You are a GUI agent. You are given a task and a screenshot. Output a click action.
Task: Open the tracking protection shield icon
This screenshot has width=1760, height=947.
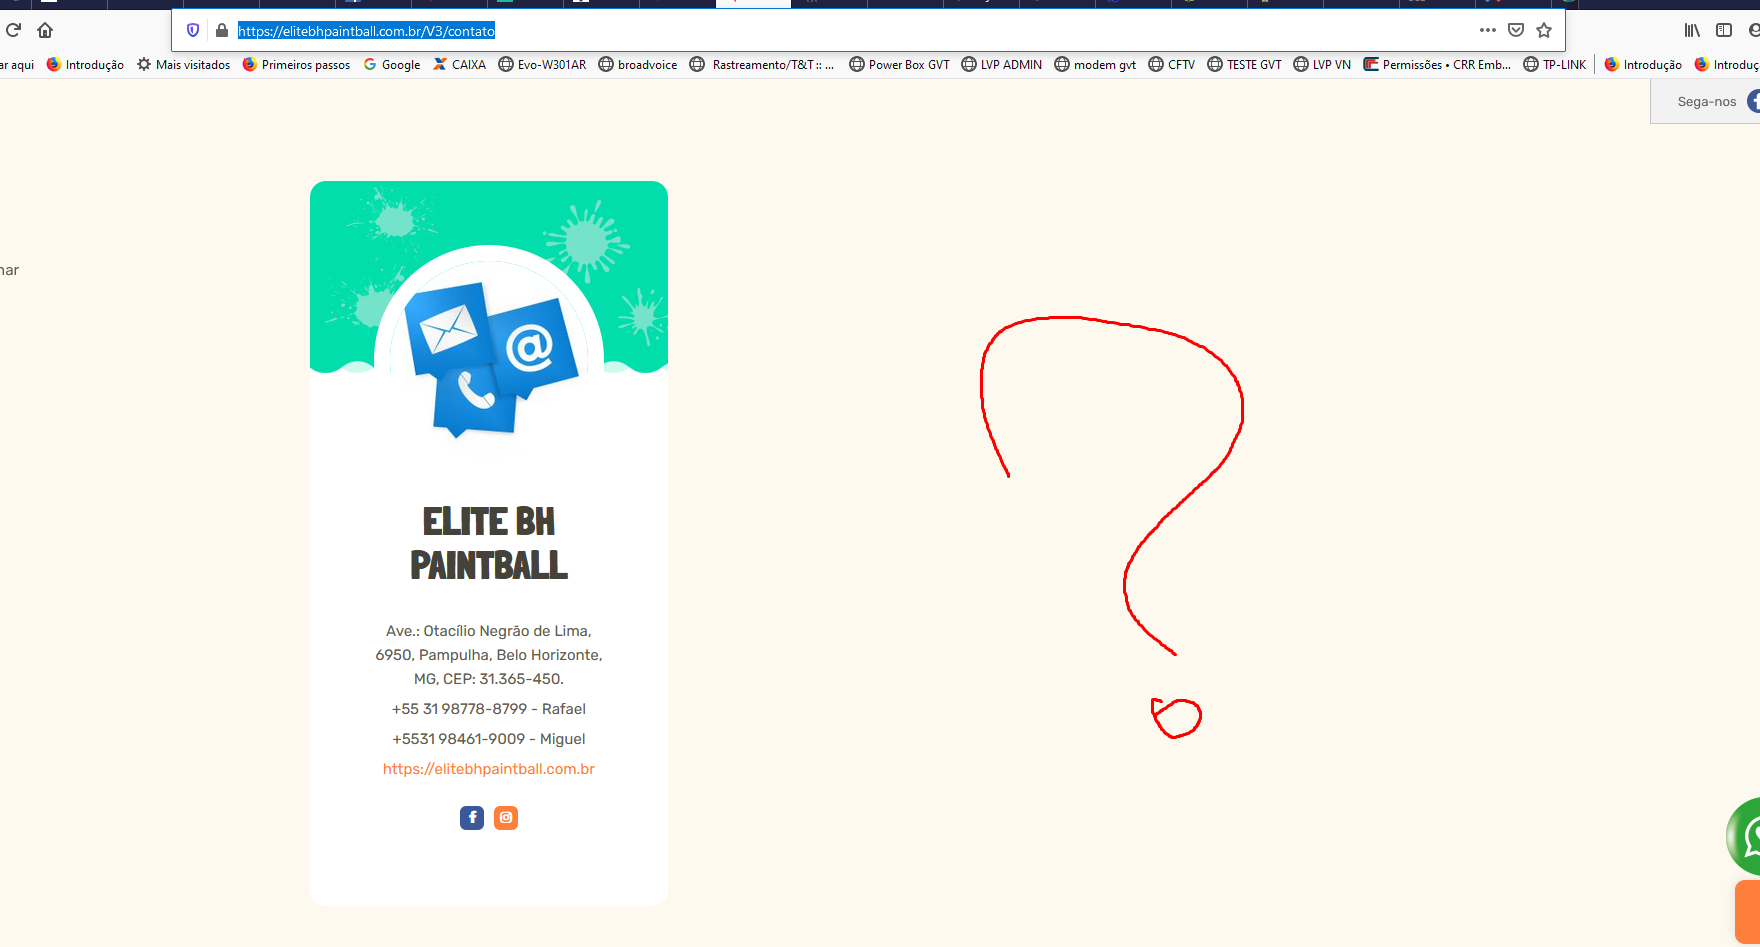click(x=193, y=30)
